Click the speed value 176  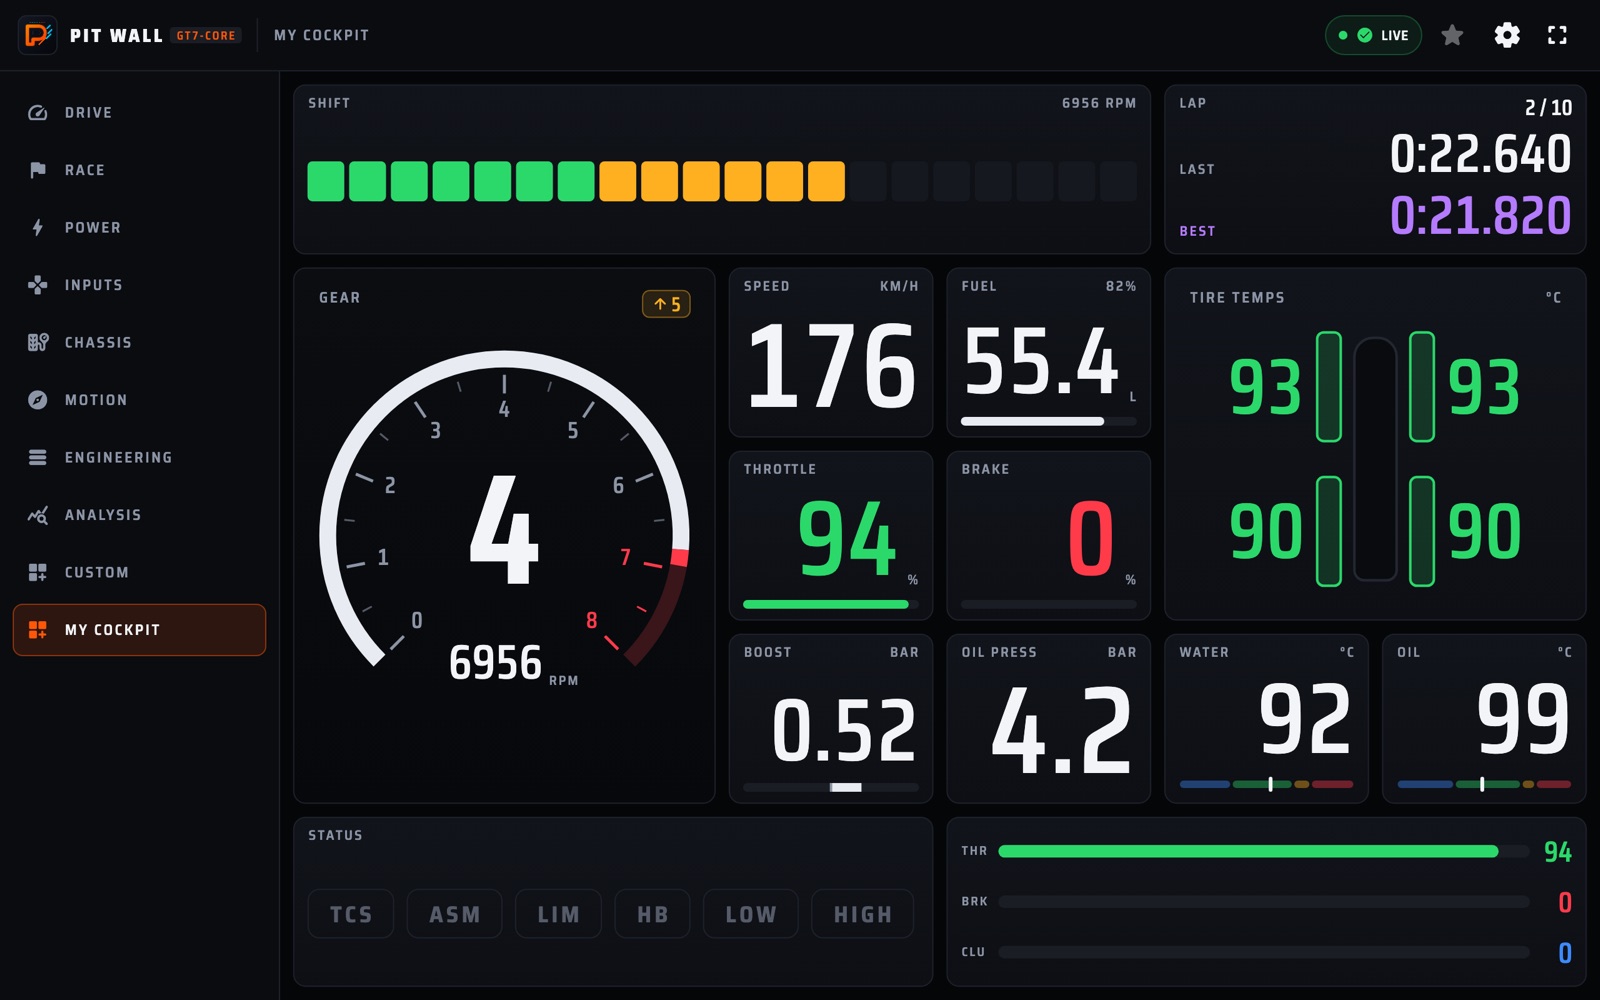tap(831, 367)
